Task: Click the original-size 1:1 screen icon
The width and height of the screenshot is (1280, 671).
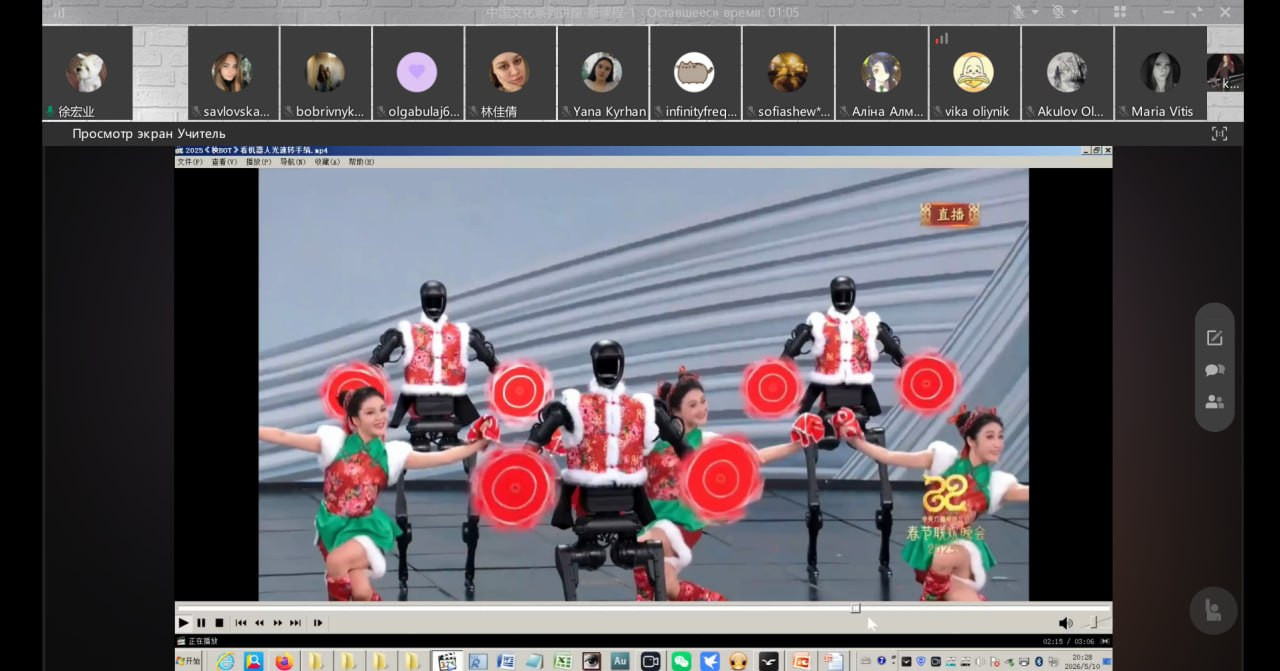Action: (x=1219, y=133)
